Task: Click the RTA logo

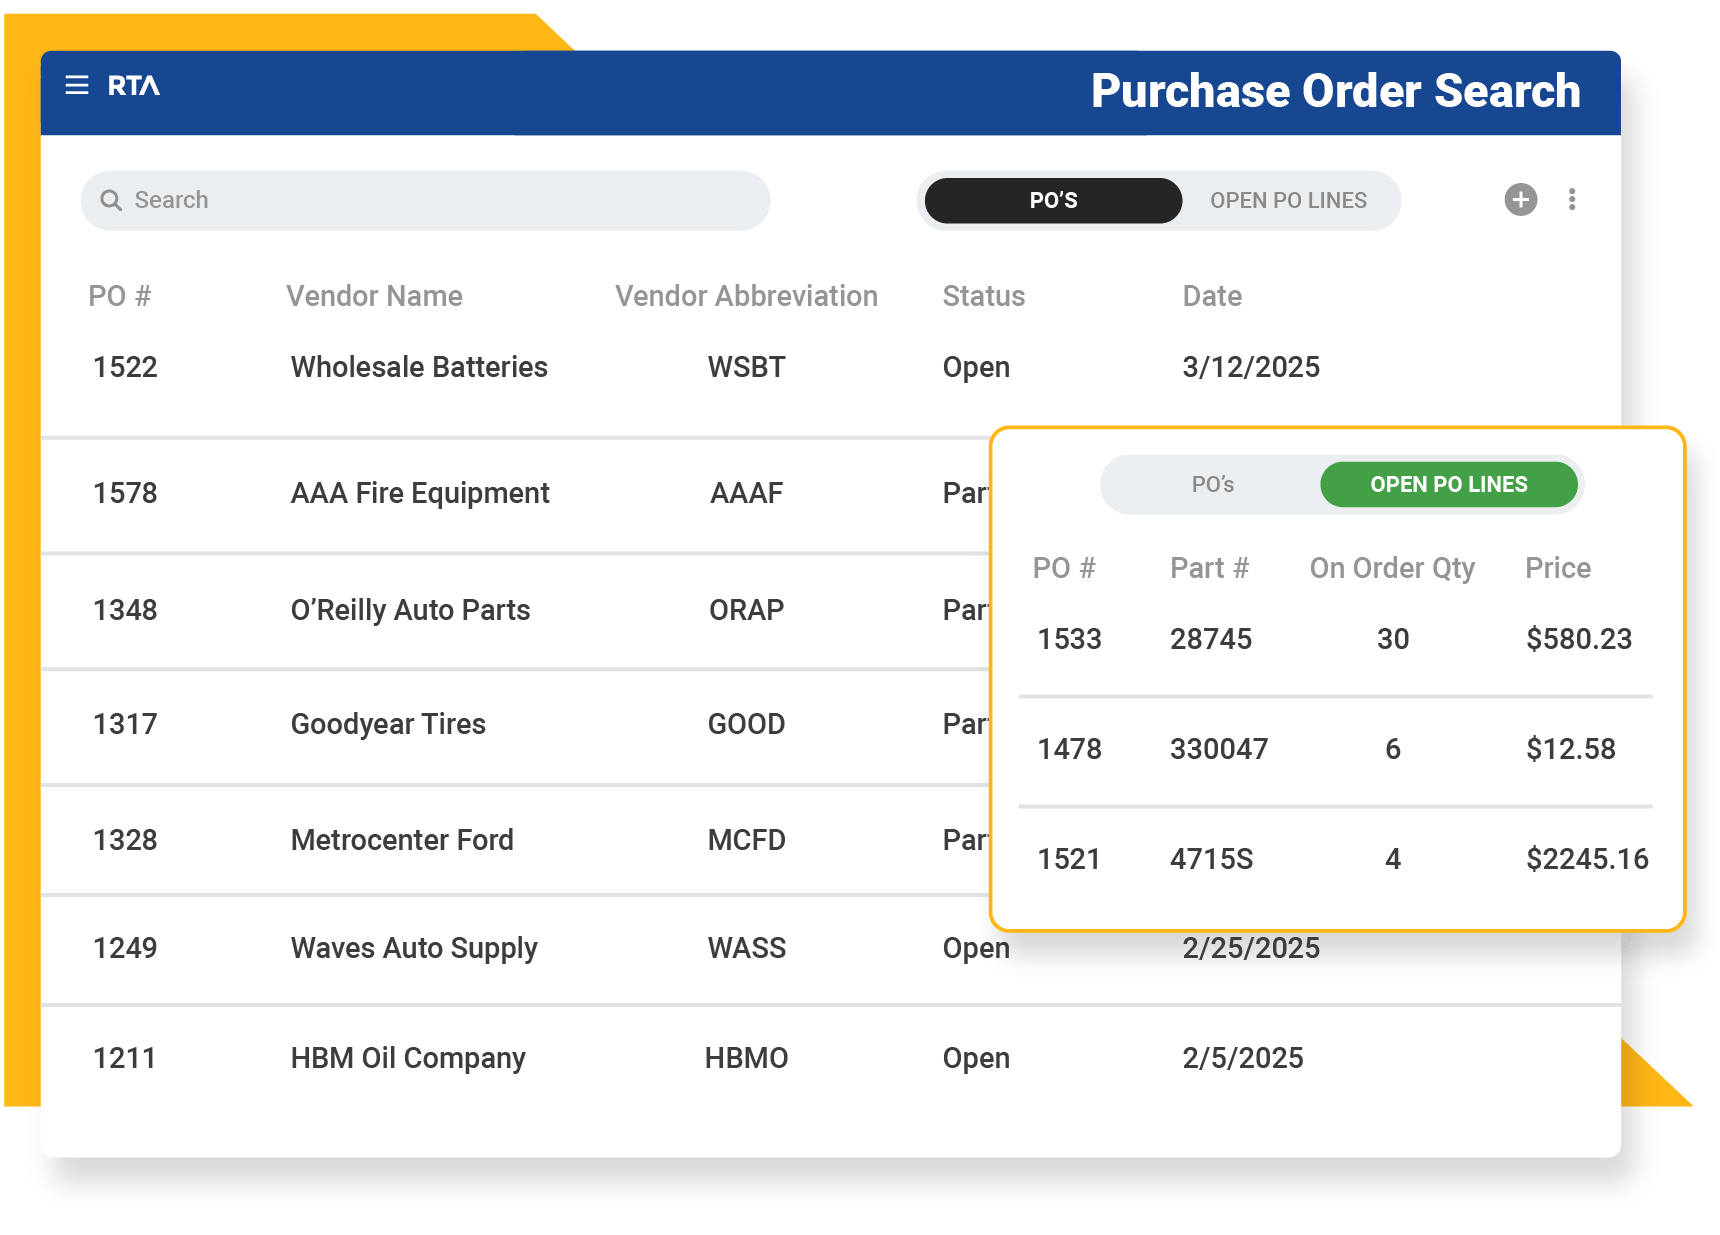Action: 134,86
